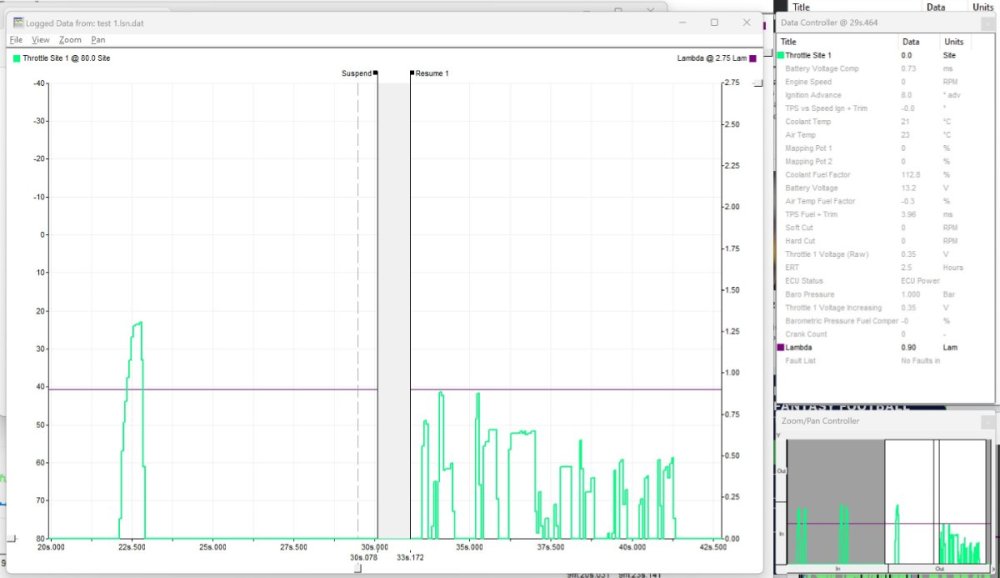
Task: Click the green Throttle Site 1 legend swatch
Action: point(16,60)
